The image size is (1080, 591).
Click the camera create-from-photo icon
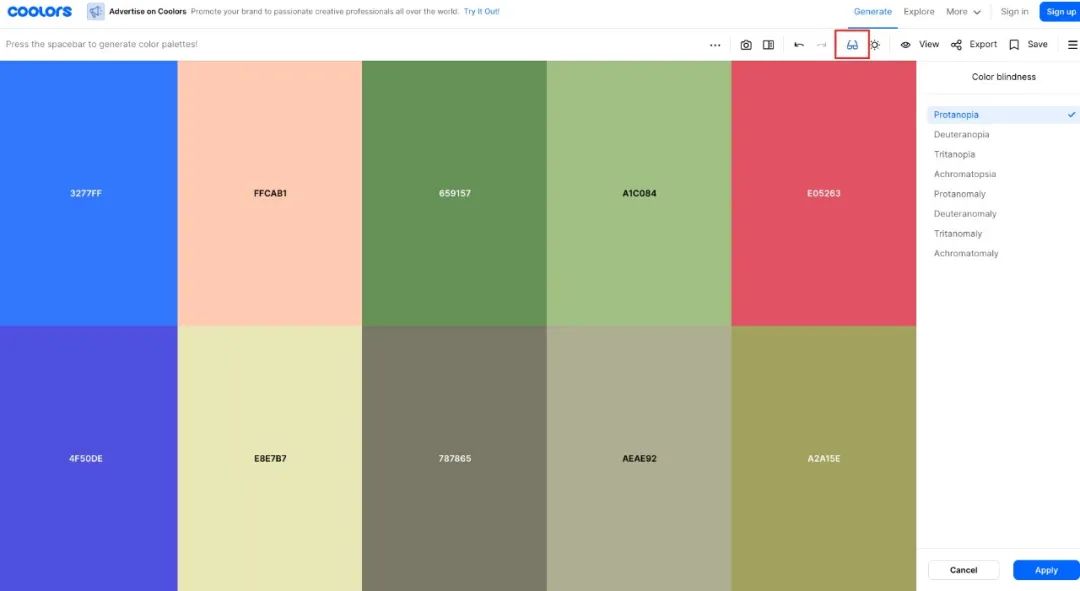746,45
